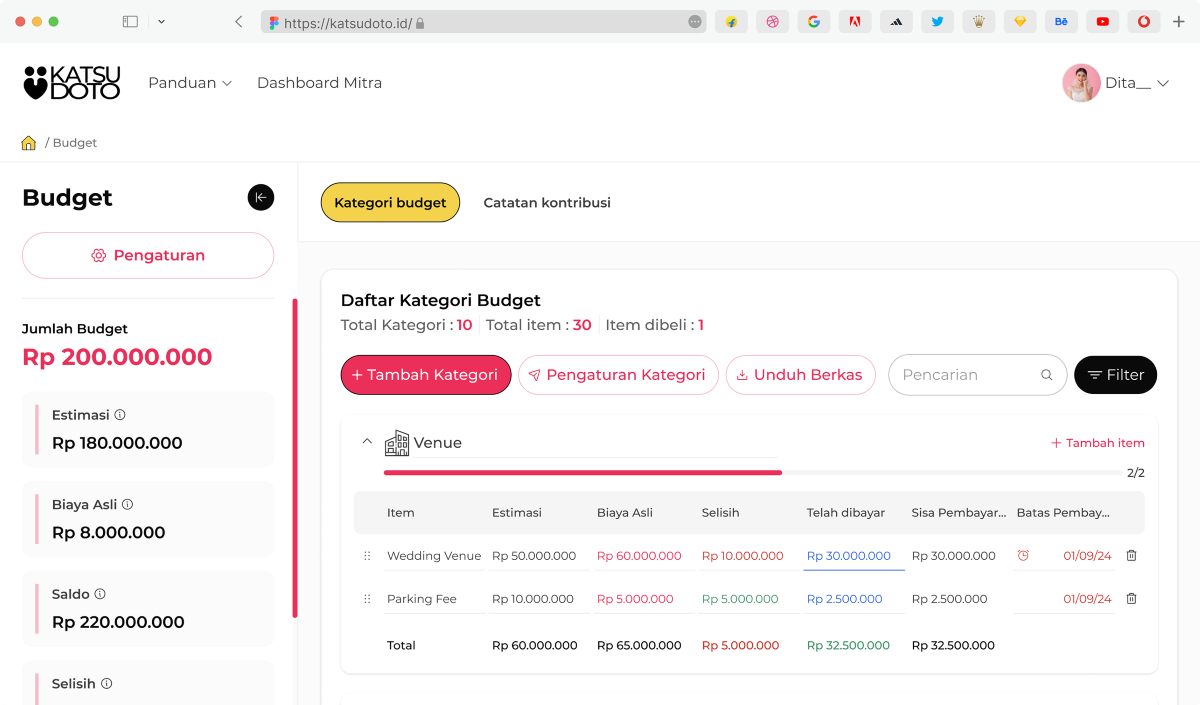This screenshot has height=705, width=1200.
Task: Click drag handle of Wedding Venue row
Action: 367,556
